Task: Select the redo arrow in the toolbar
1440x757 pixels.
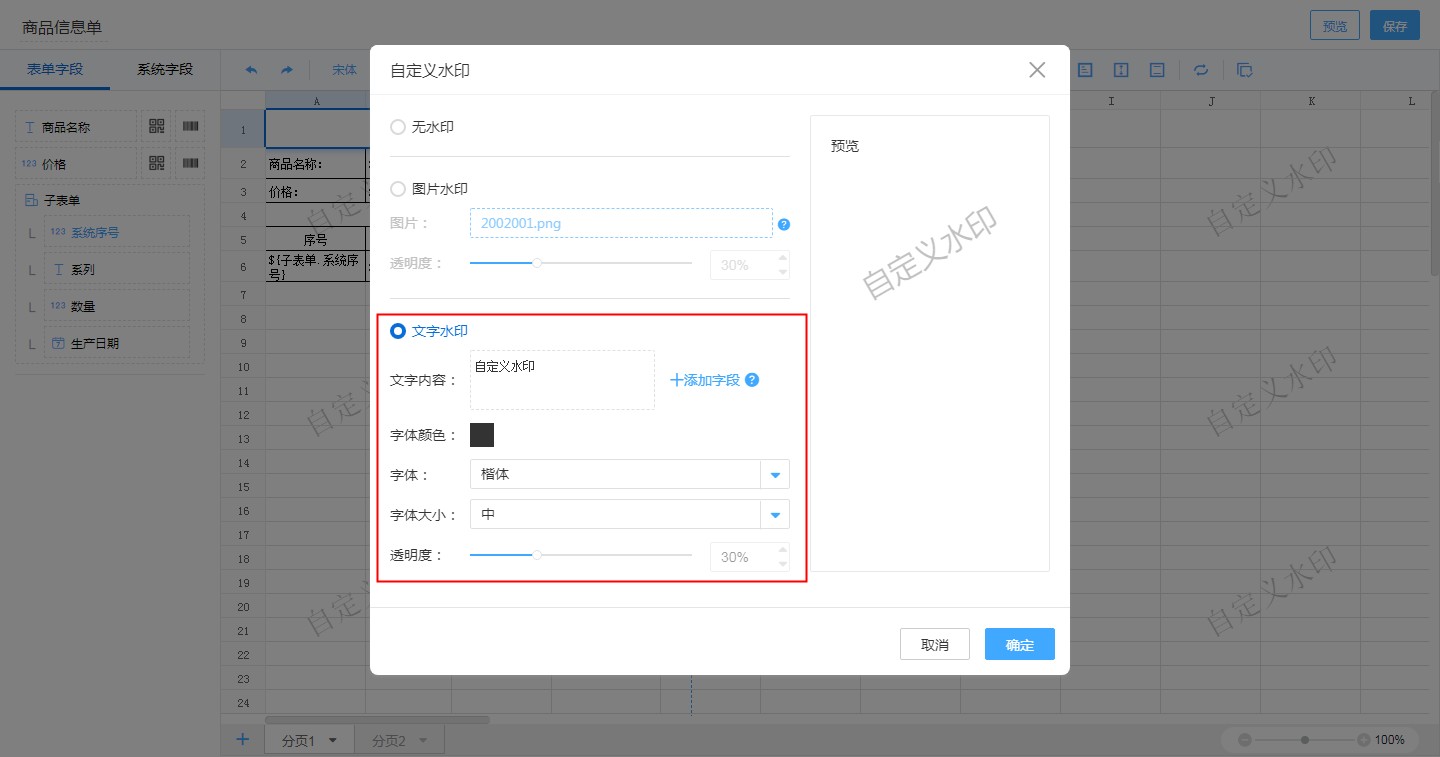Action: (286, 70)
